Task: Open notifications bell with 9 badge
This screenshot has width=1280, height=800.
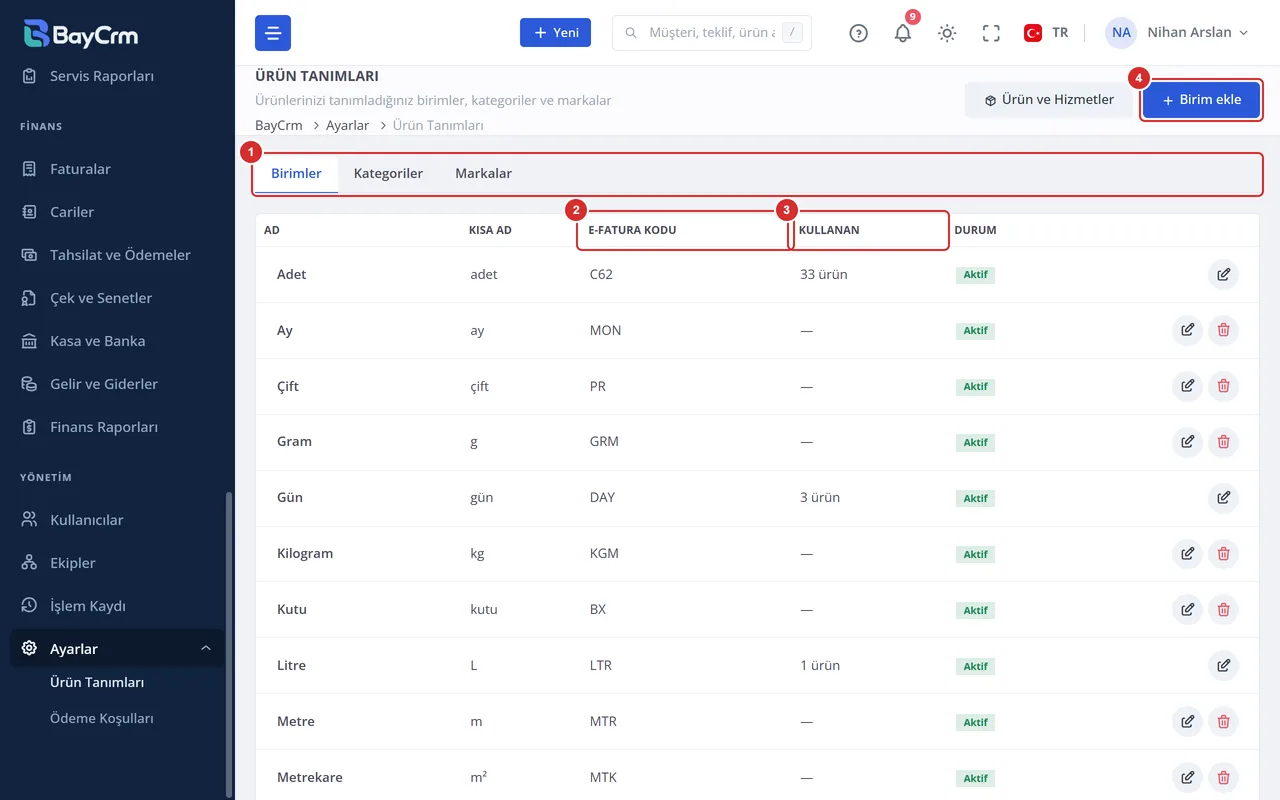Action: [x=903, y=33]
